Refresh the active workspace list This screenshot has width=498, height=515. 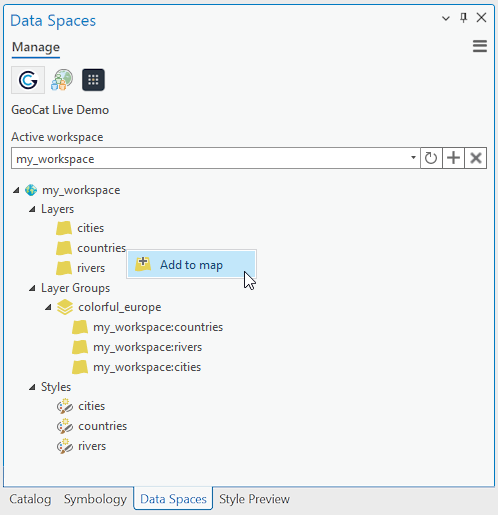[431, 158]
